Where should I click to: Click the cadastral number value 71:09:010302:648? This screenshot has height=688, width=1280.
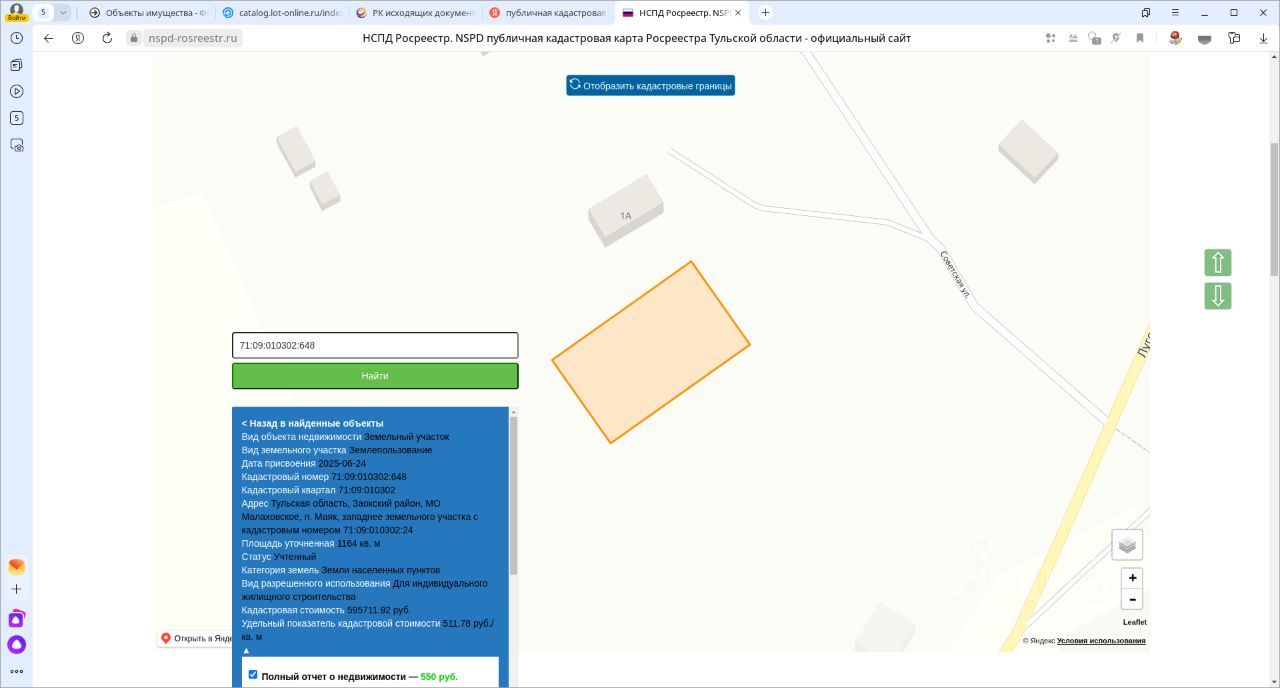pyautogui.click(x=368, y=477)
